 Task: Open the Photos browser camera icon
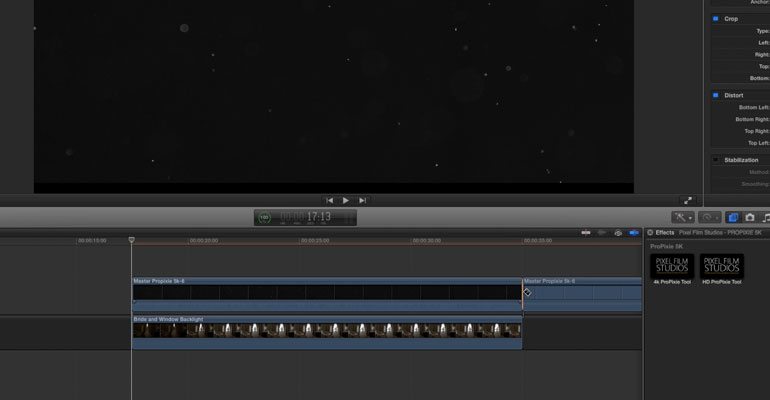[x=750, y=217]
